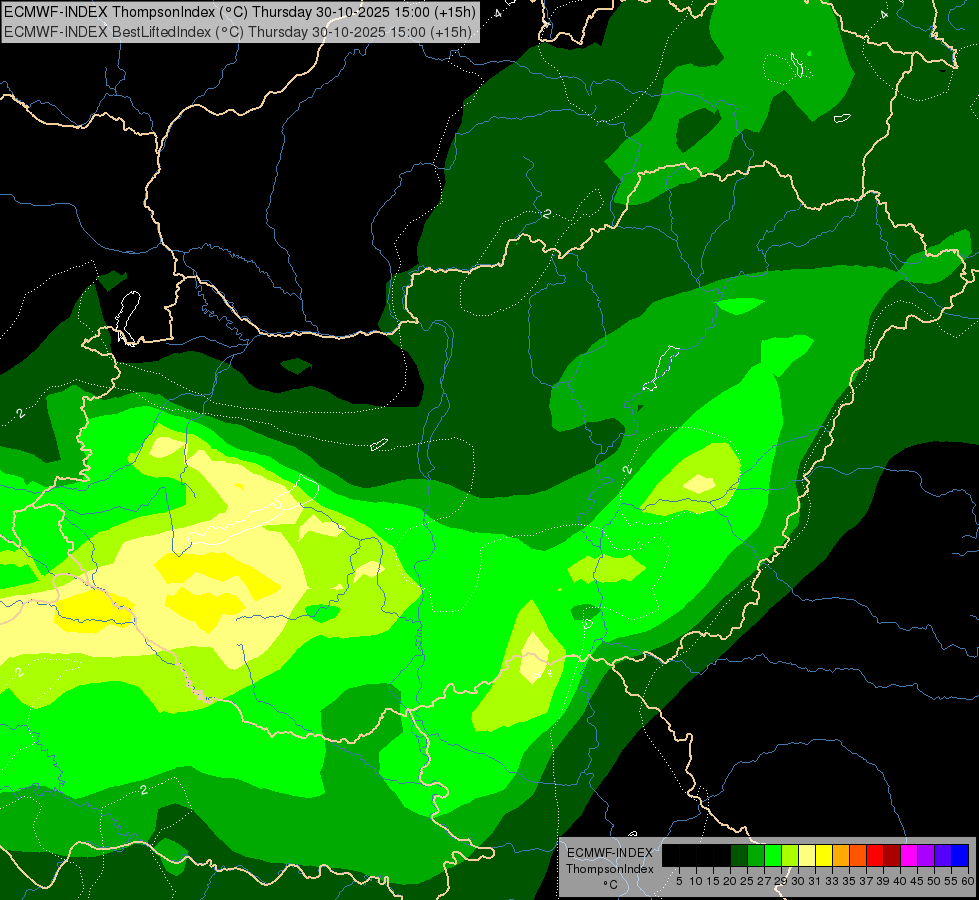This screenshot has width=979, height=900.
Task: Select the yellow-green 29–30 legend swatch
Action: (x=790, y=855)
